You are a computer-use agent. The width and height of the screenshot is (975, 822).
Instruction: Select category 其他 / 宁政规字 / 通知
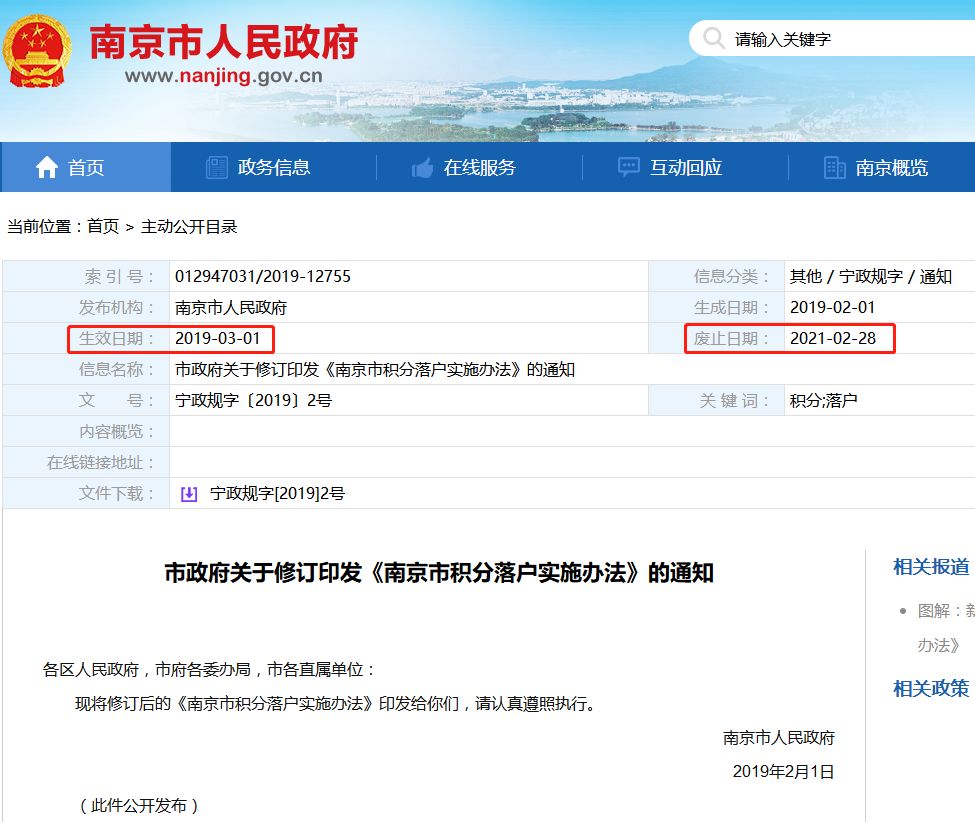coord(871,276)
